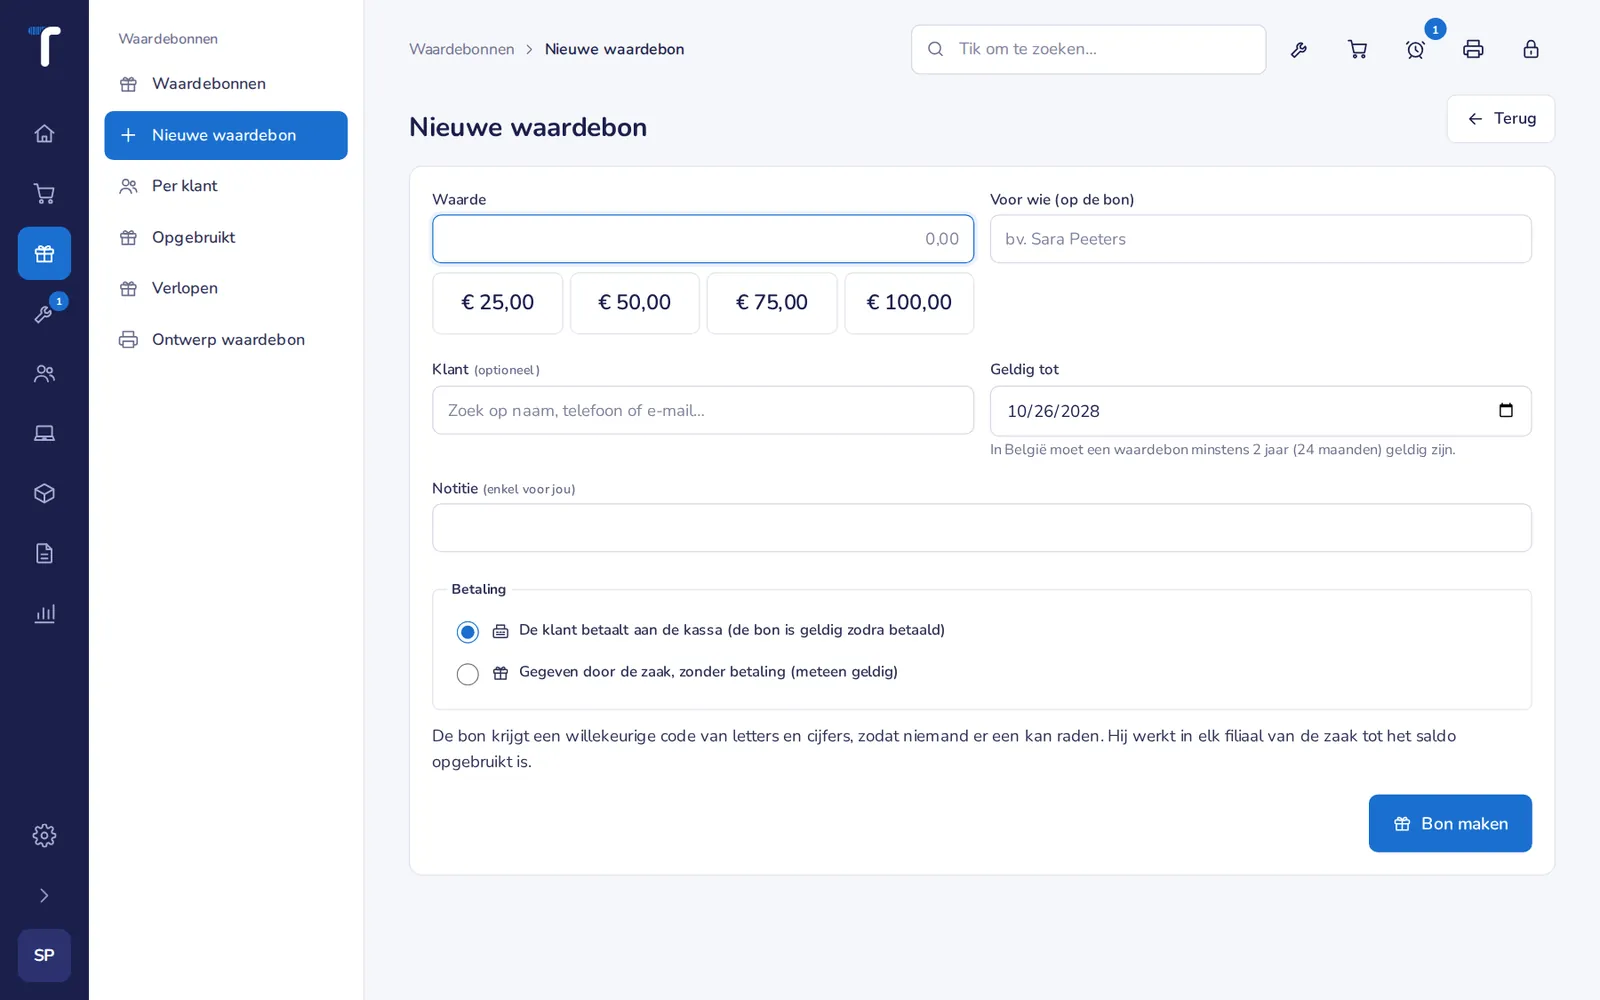Select Nieuwe waardebon in the side menu
Image resolution: width=1600 pixels, height=1000 pixels.
click(x=226, y=135)
